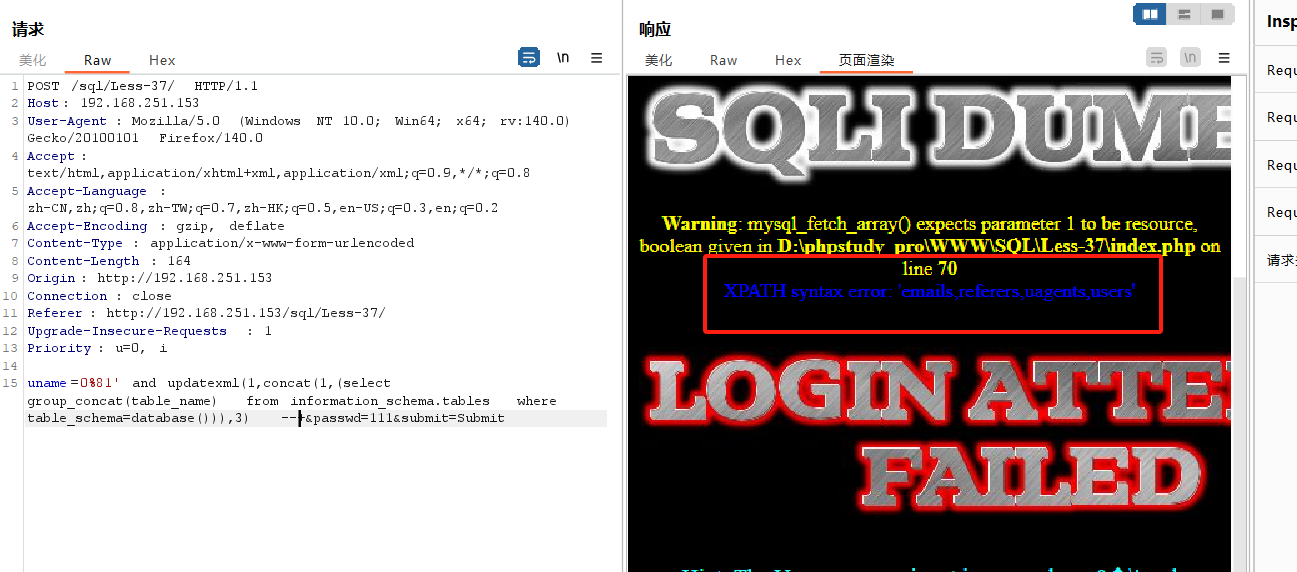Screen dimensions: 1297x572
Task: Click the Accept-Language header name
Action: click(87, 191)
